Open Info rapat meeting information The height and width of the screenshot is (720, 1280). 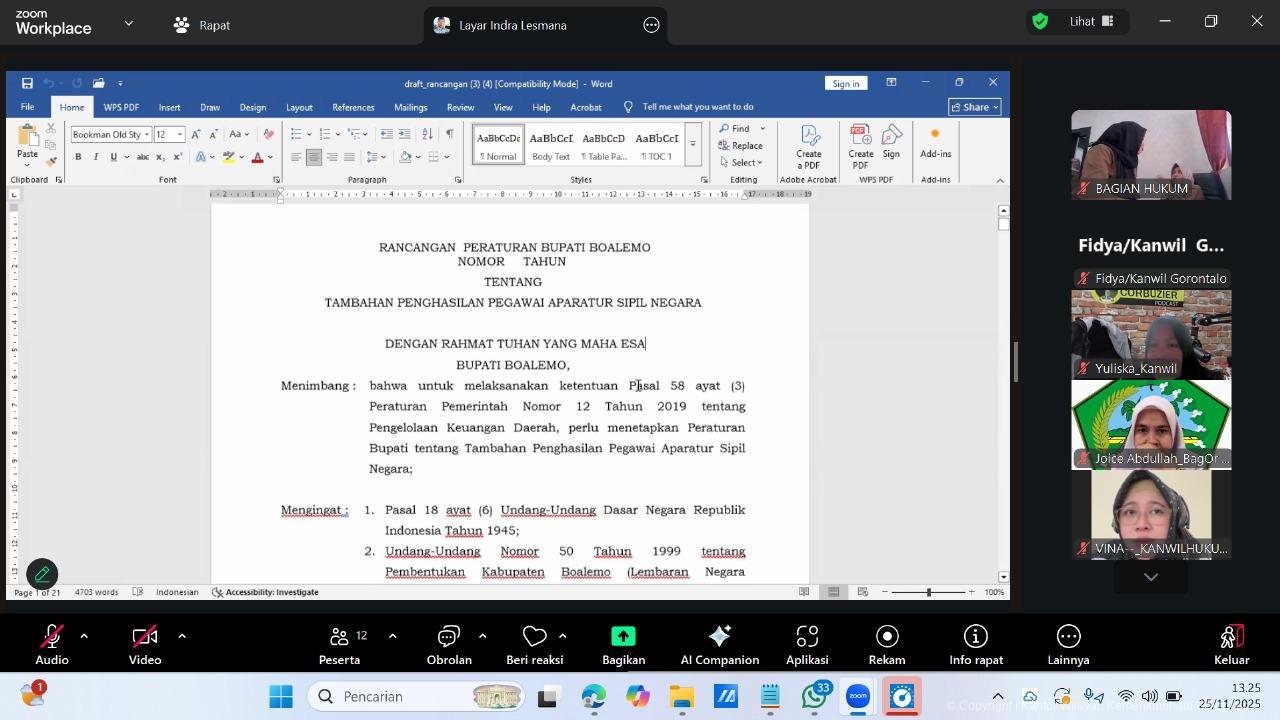tap(975, 645)
